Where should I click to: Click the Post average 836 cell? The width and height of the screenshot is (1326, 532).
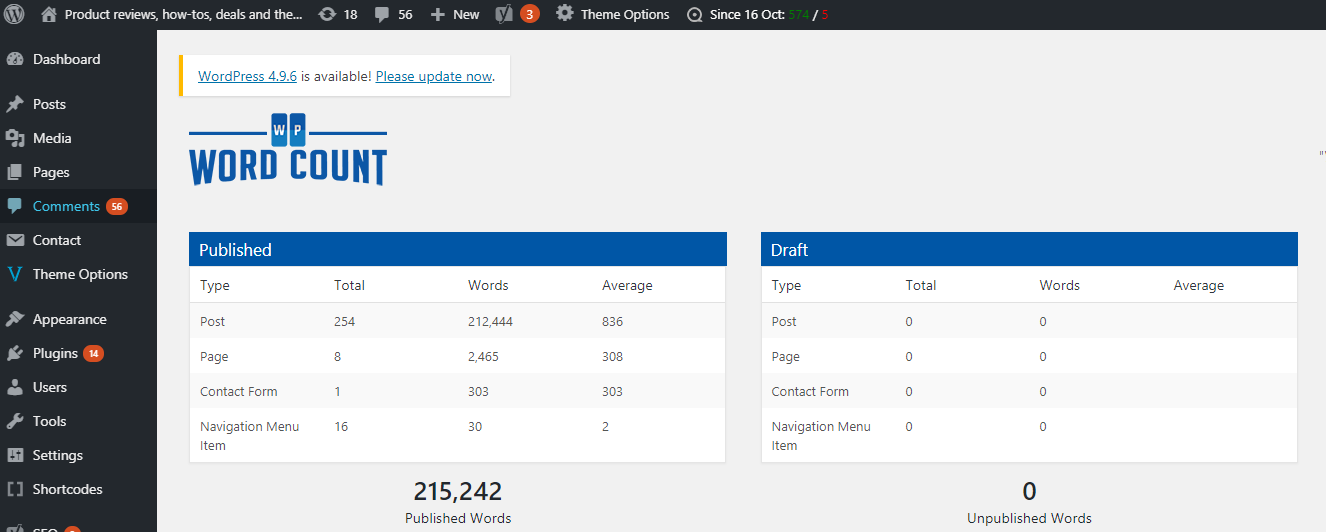(x=613, y=321)
